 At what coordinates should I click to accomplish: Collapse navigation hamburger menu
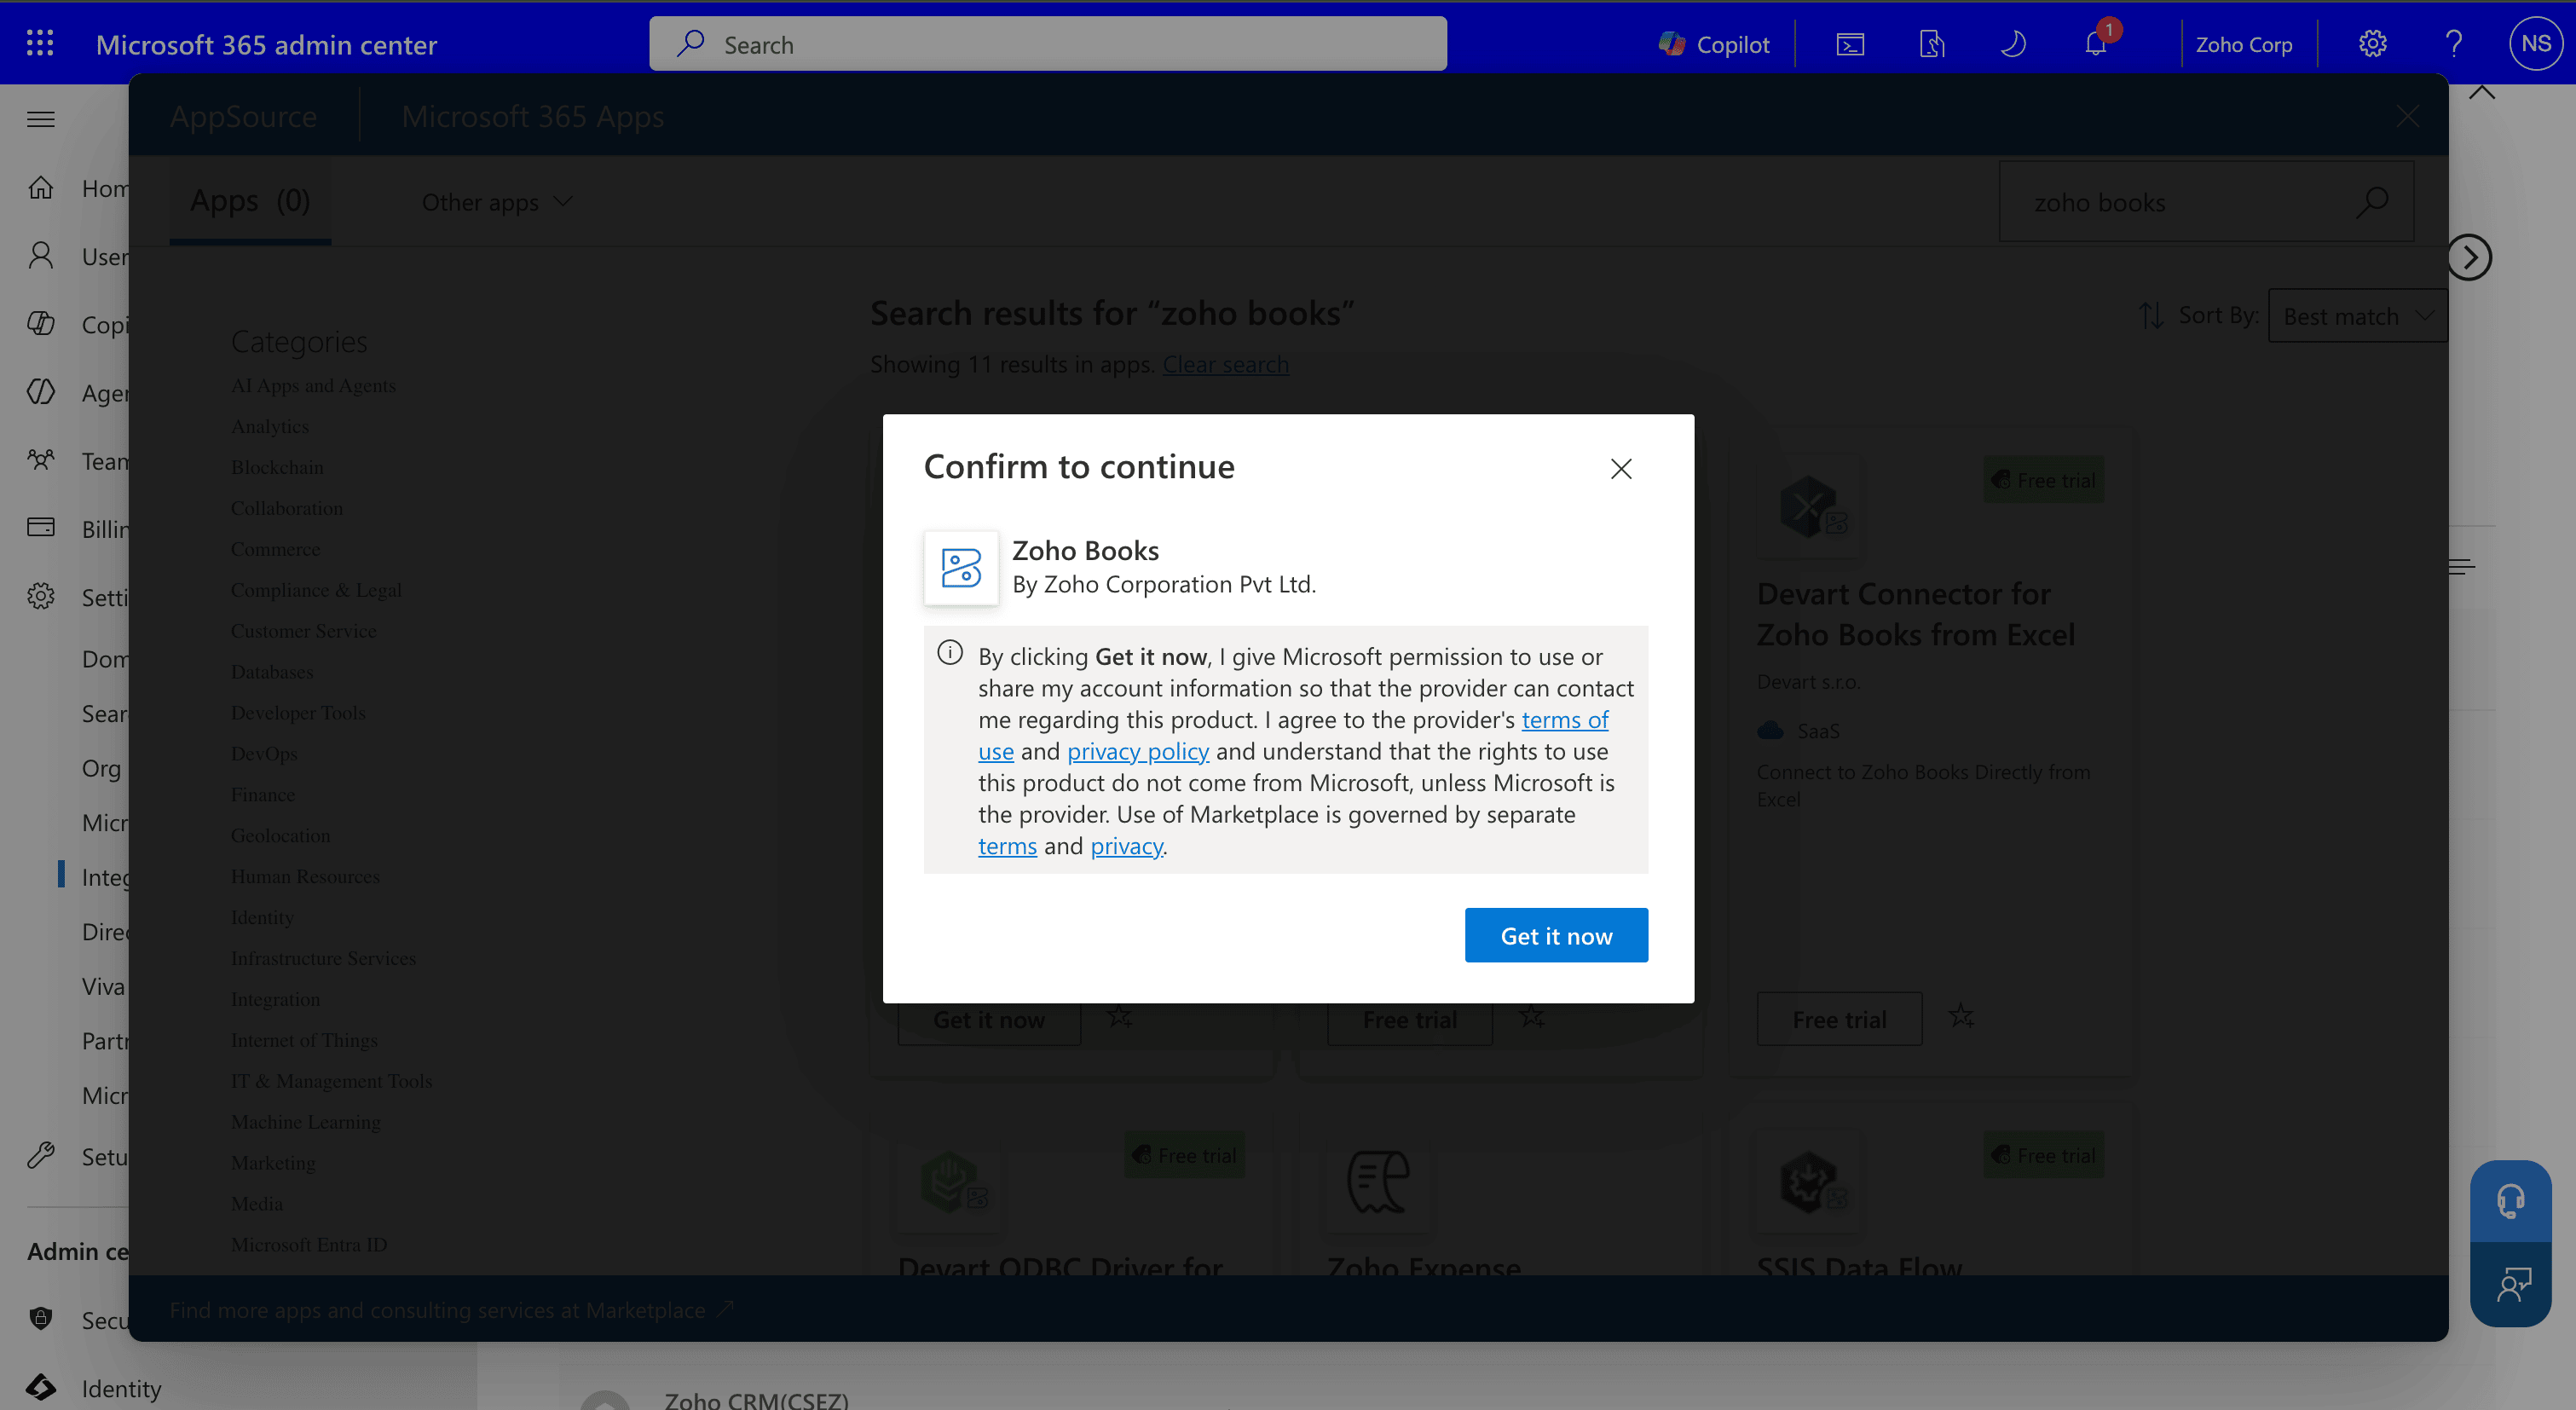click(41, 120)
